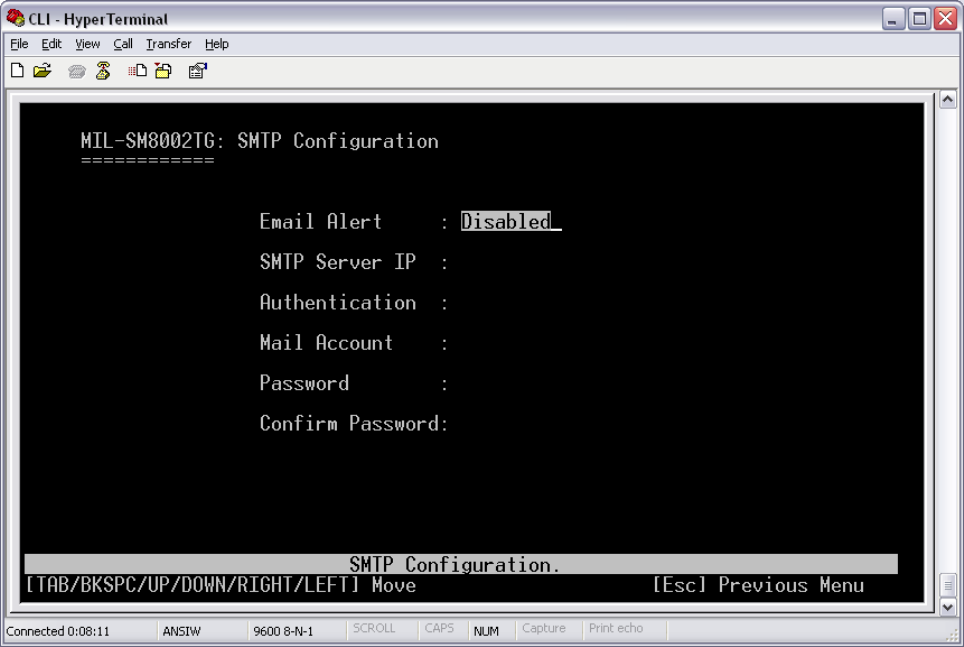Open the Transfer menu

pos(168,44)
